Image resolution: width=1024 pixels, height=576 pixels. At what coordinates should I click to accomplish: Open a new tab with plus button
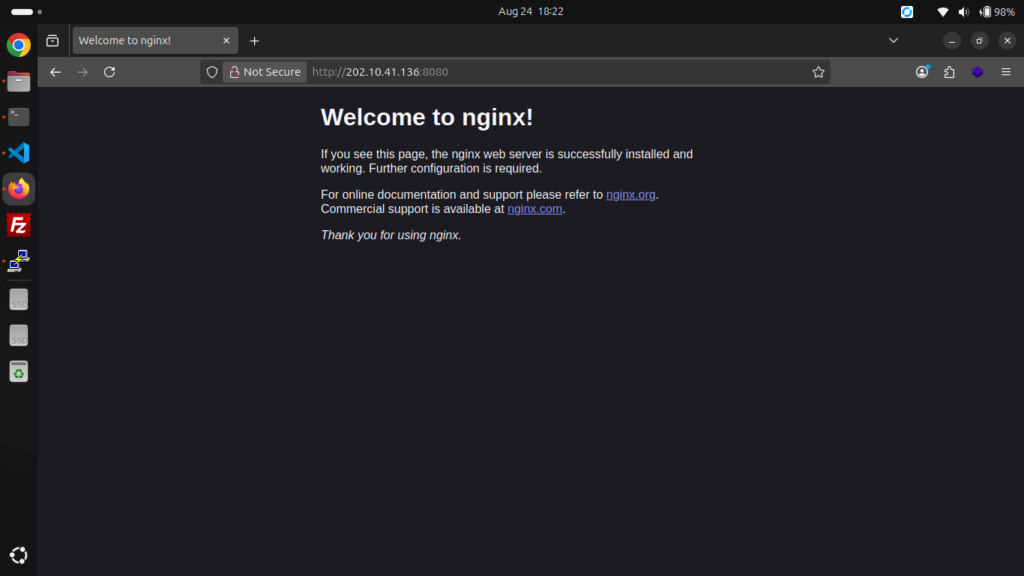coord(254,41)
